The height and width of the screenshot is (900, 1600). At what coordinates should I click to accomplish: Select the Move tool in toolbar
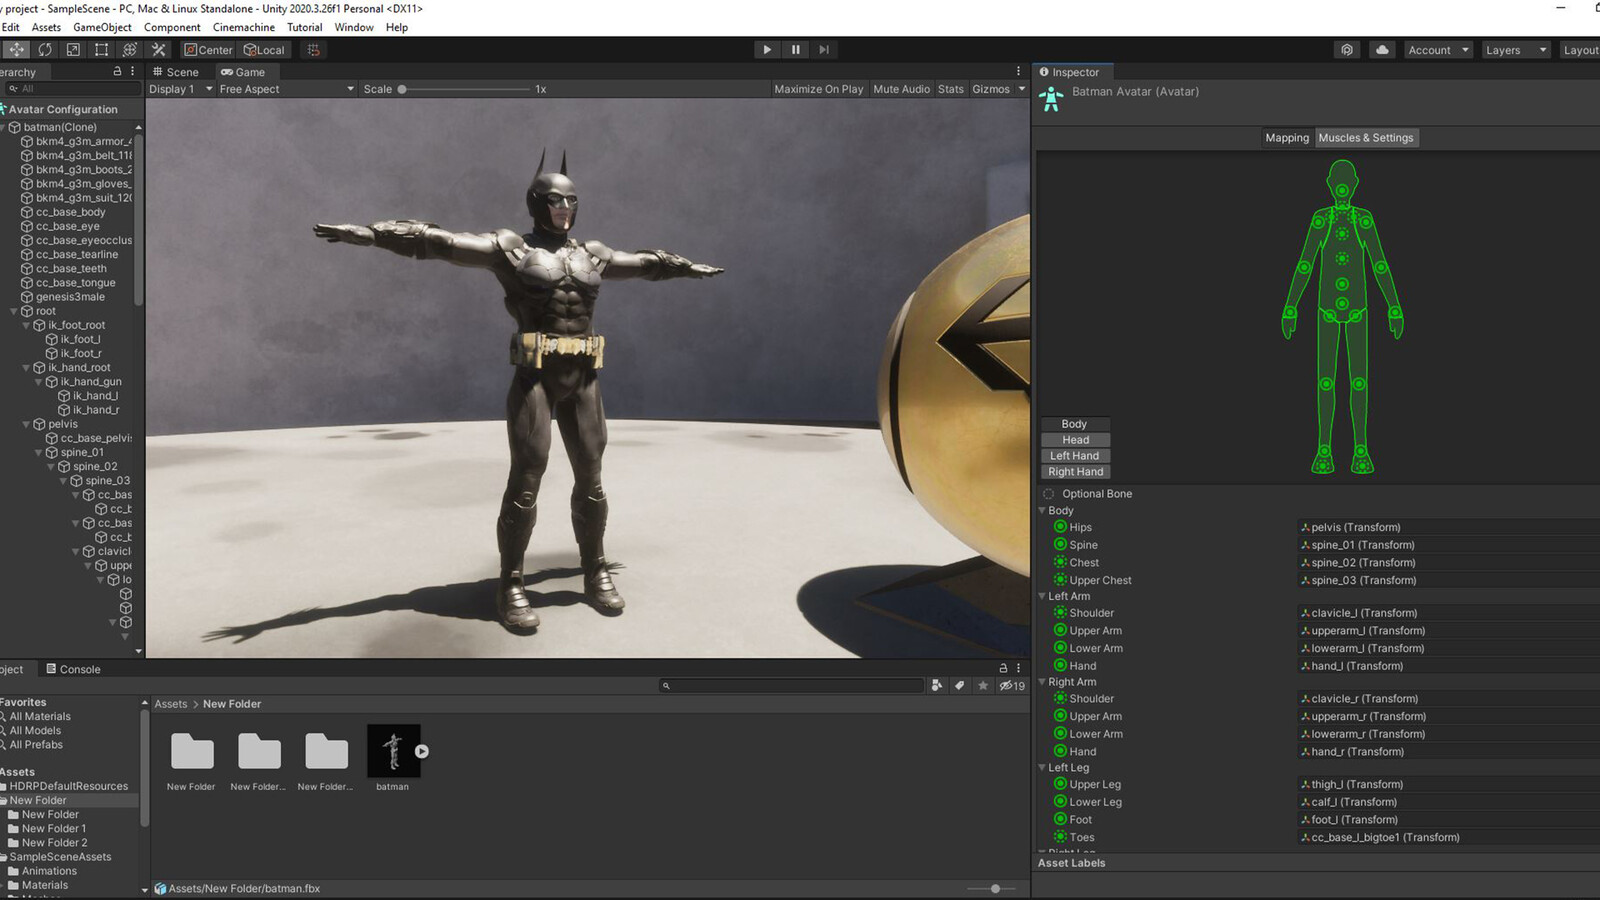coord(16,50)
